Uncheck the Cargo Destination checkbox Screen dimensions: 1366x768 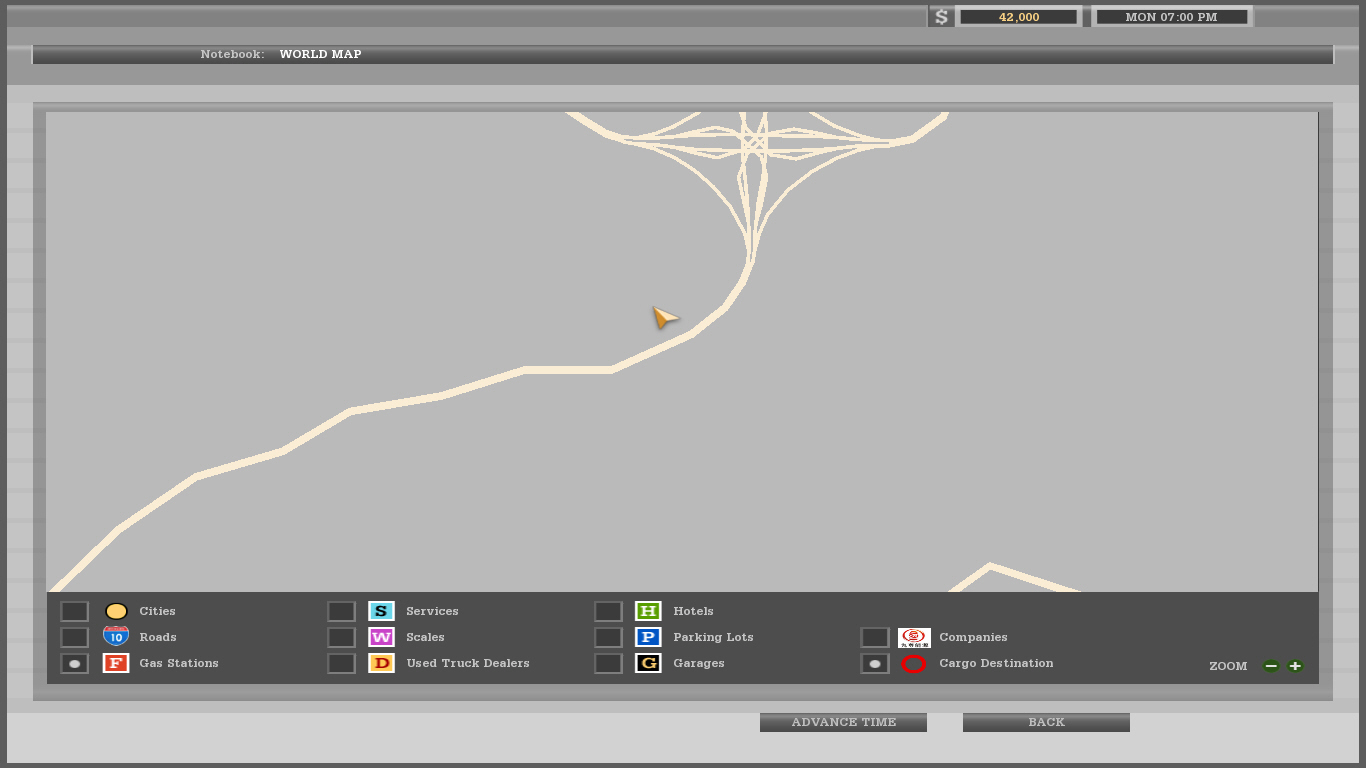point(875,664)
